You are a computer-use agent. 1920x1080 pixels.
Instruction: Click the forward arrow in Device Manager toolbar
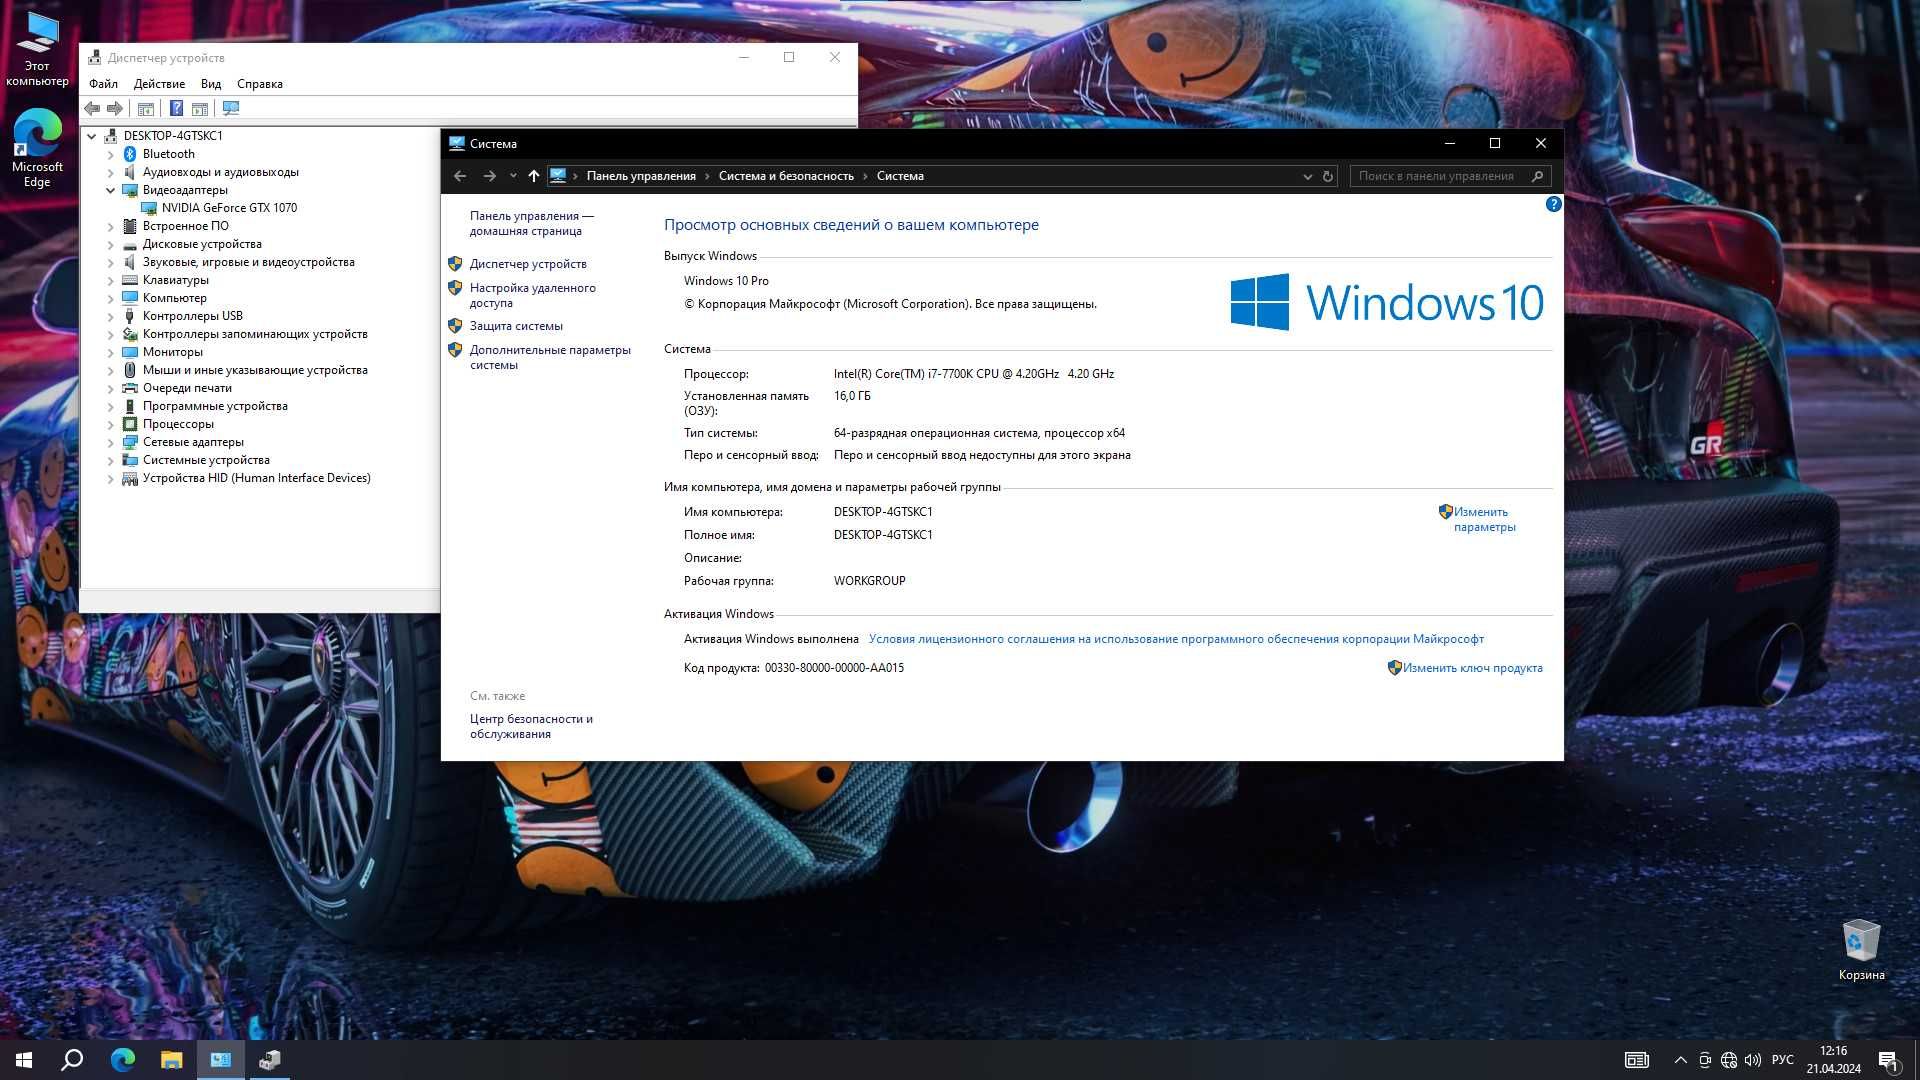click(x=115, y=108)
